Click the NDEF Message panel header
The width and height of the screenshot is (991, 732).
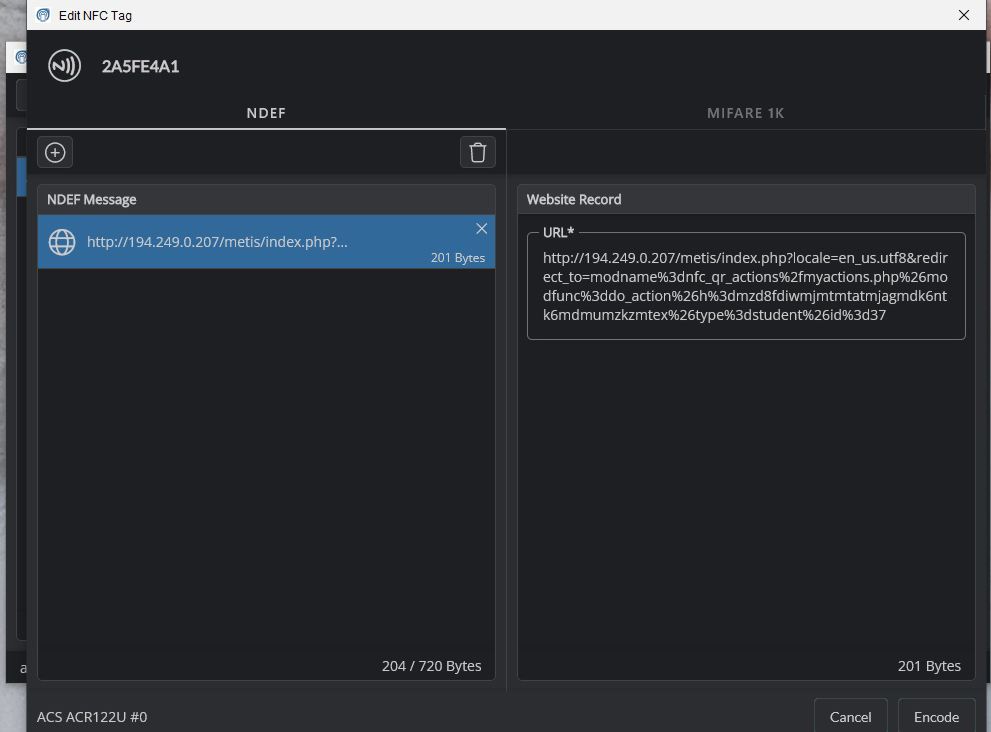point(92,199)
